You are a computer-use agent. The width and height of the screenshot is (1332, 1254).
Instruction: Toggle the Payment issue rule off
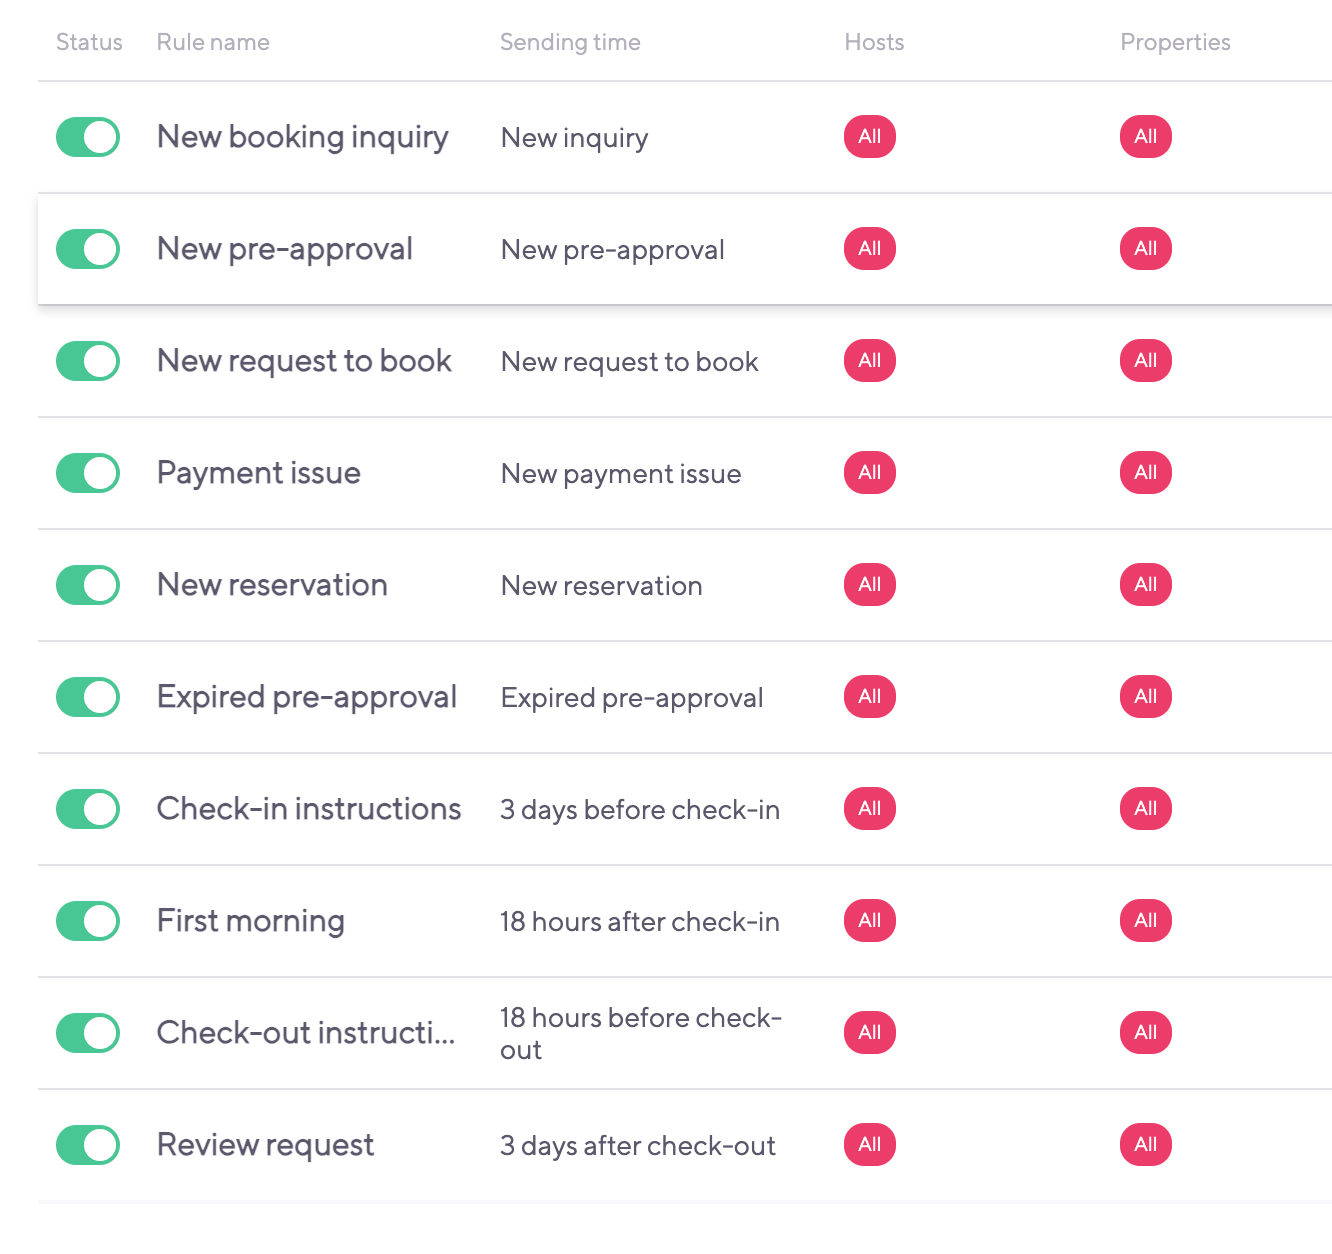click(87, 473)
